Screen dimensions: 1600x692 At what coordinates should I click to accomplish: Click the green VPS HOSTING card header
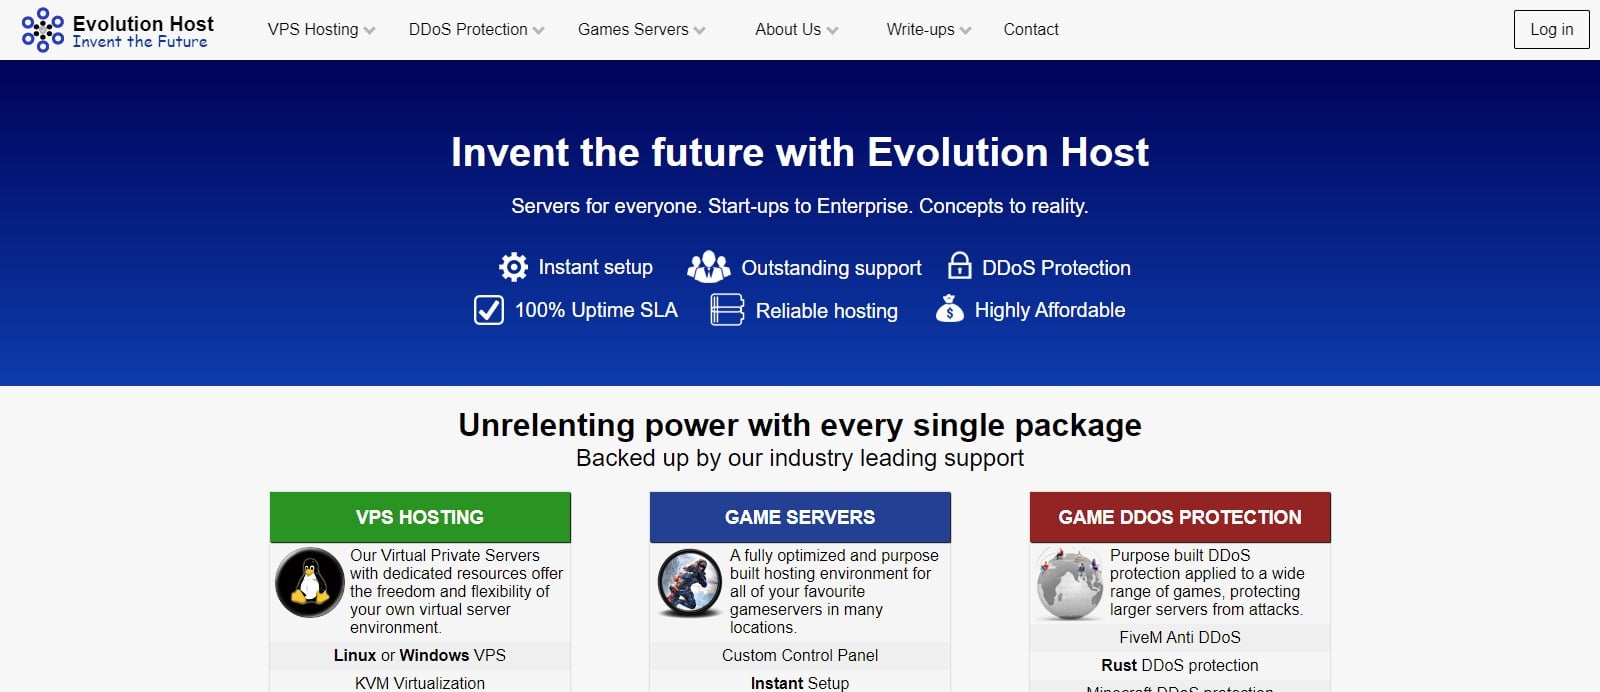pos(420,517)
